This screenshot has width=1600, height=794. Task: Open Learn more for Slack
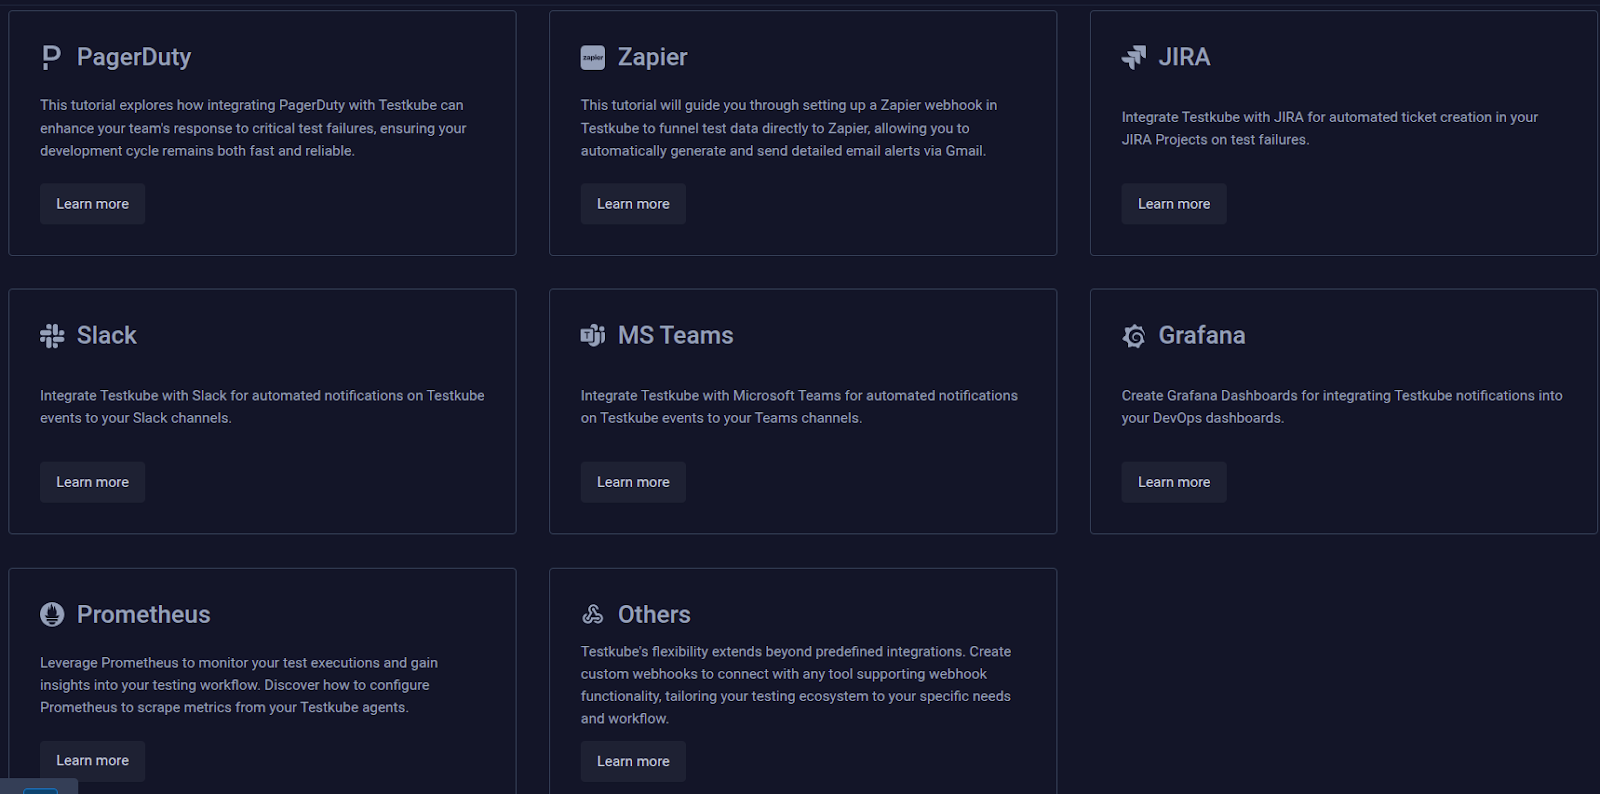92,482
